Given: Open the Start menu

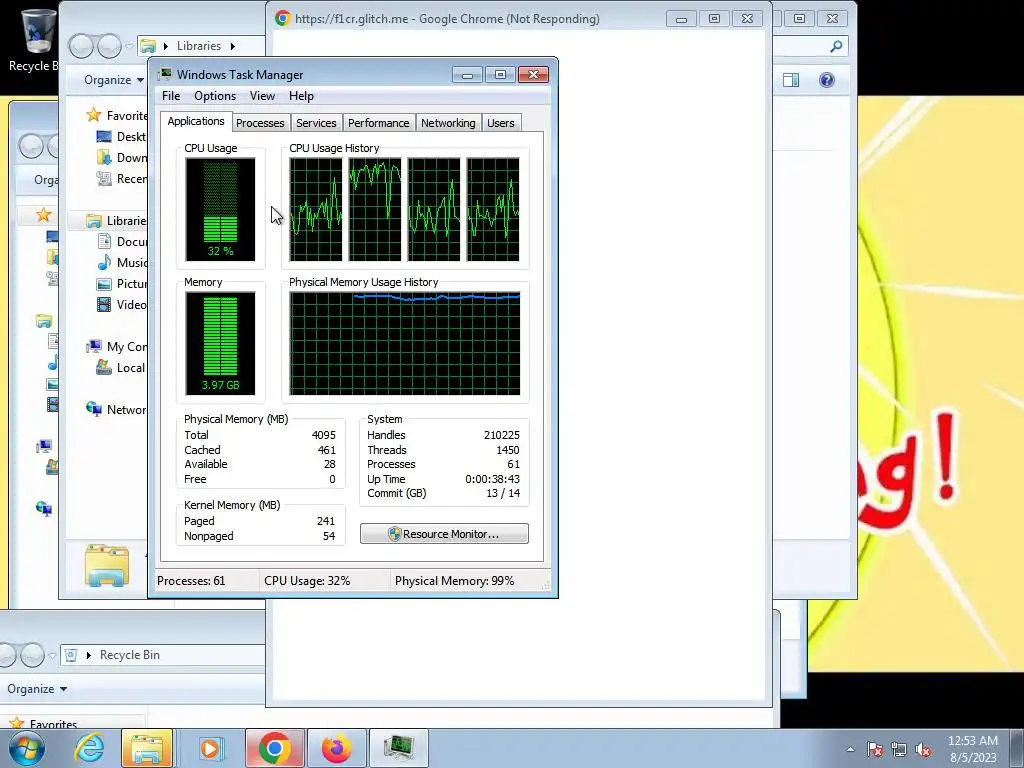Looking at the screenshot, I should [25, 748].
